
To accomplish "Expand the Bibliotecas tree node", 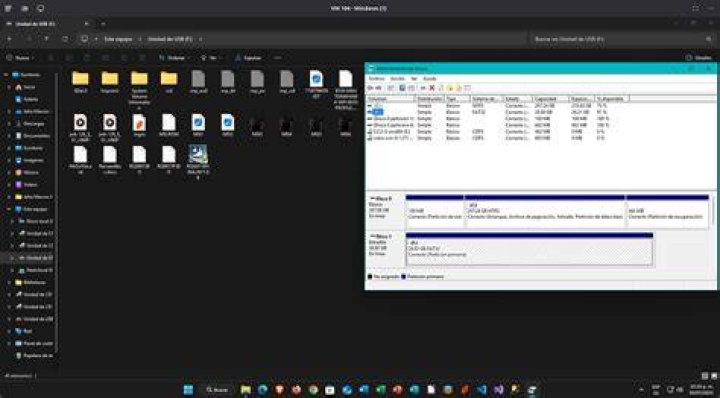I will (8, 282).
